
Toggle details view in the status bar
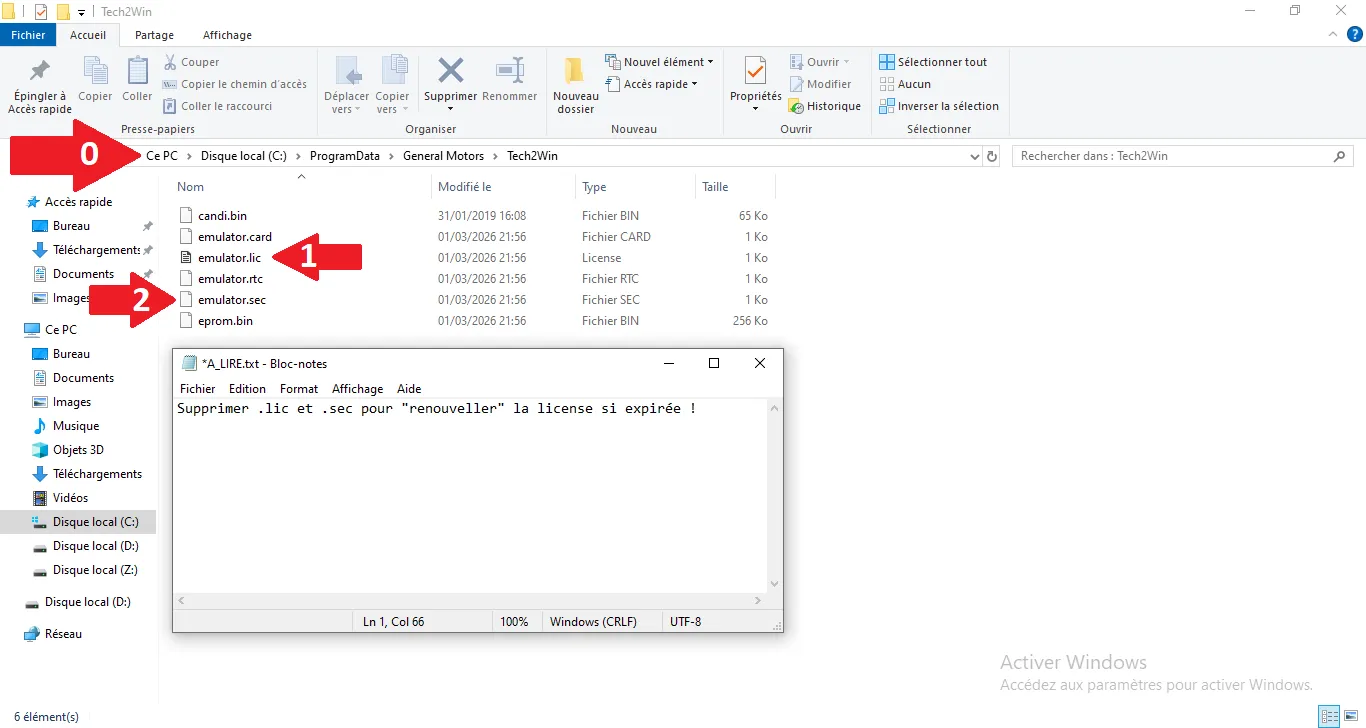pyautogui.click(x=1329, y=716)
